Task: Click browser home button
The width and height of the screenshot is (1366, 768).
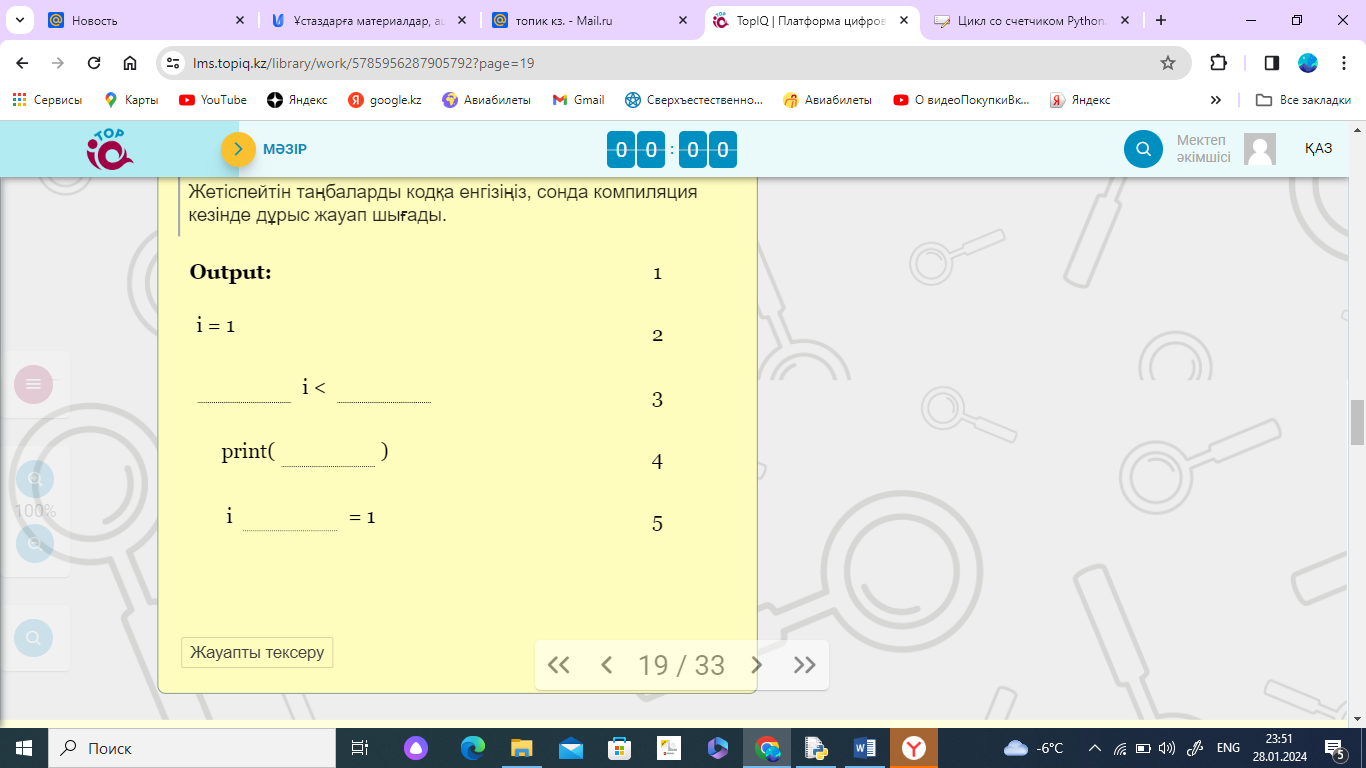Action: click(x=130, y=63)
